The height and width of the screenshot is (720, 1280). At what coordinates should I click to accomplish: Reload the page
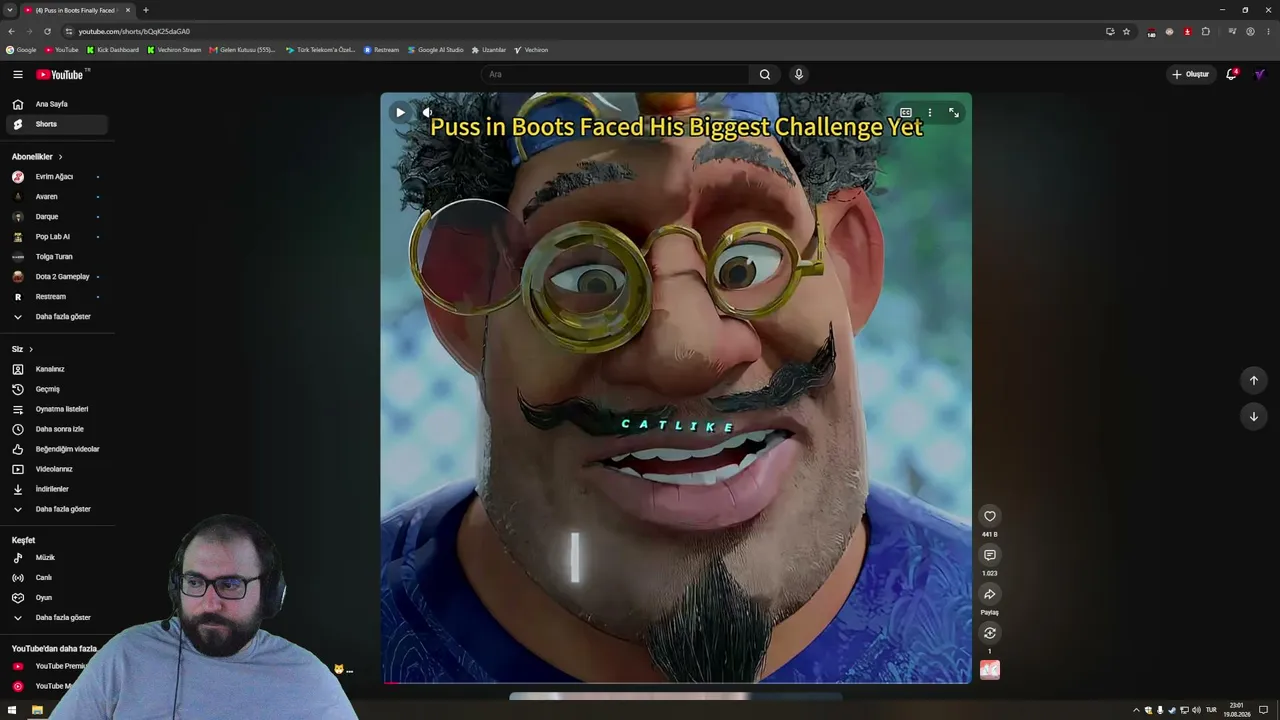click(x=47, y=31)
